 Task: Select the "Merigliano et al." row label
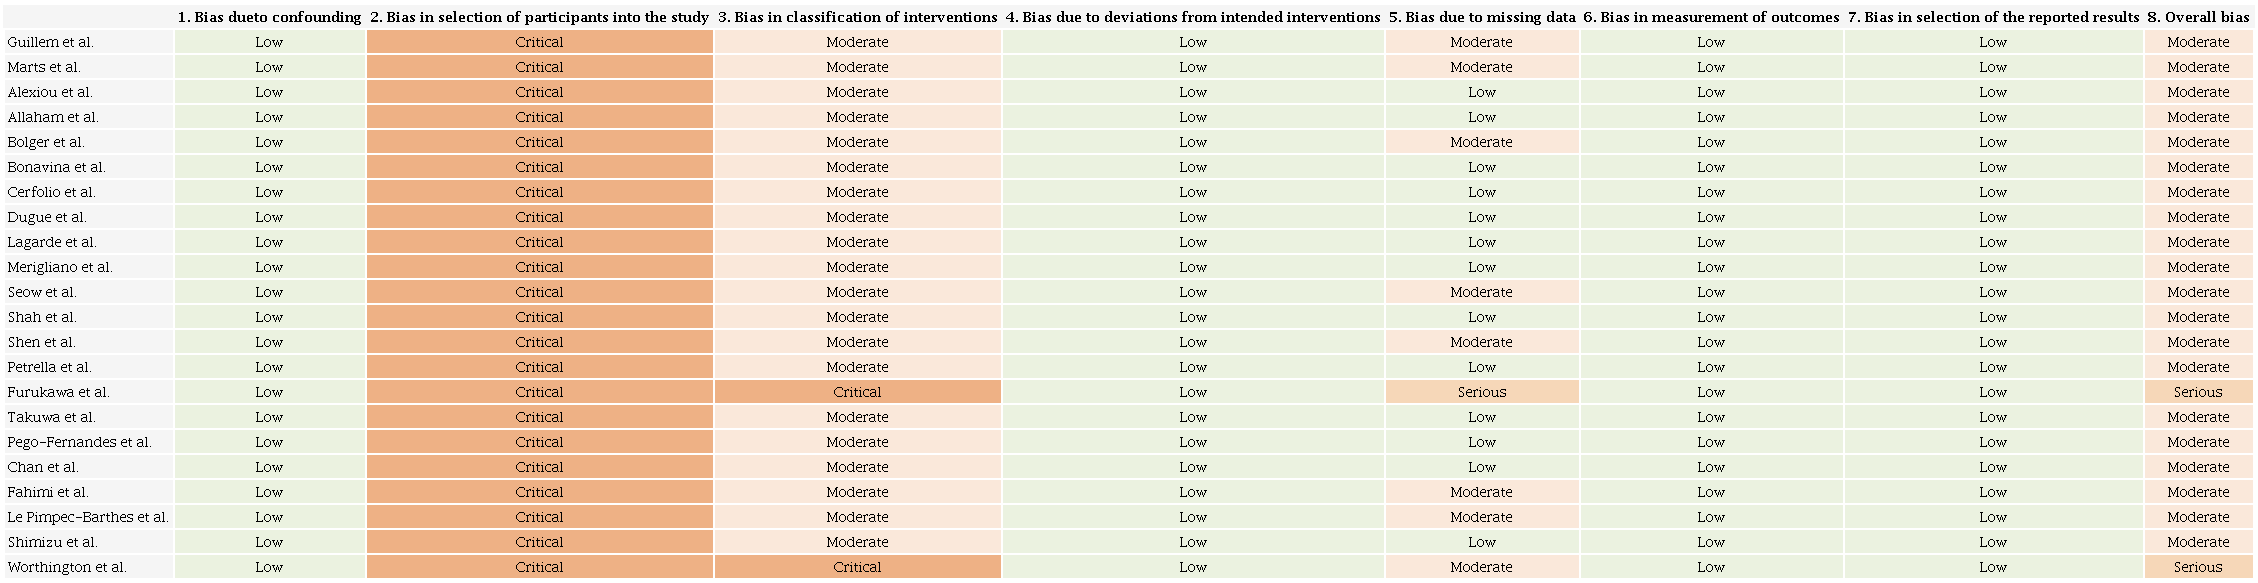(x=59, y=267)
